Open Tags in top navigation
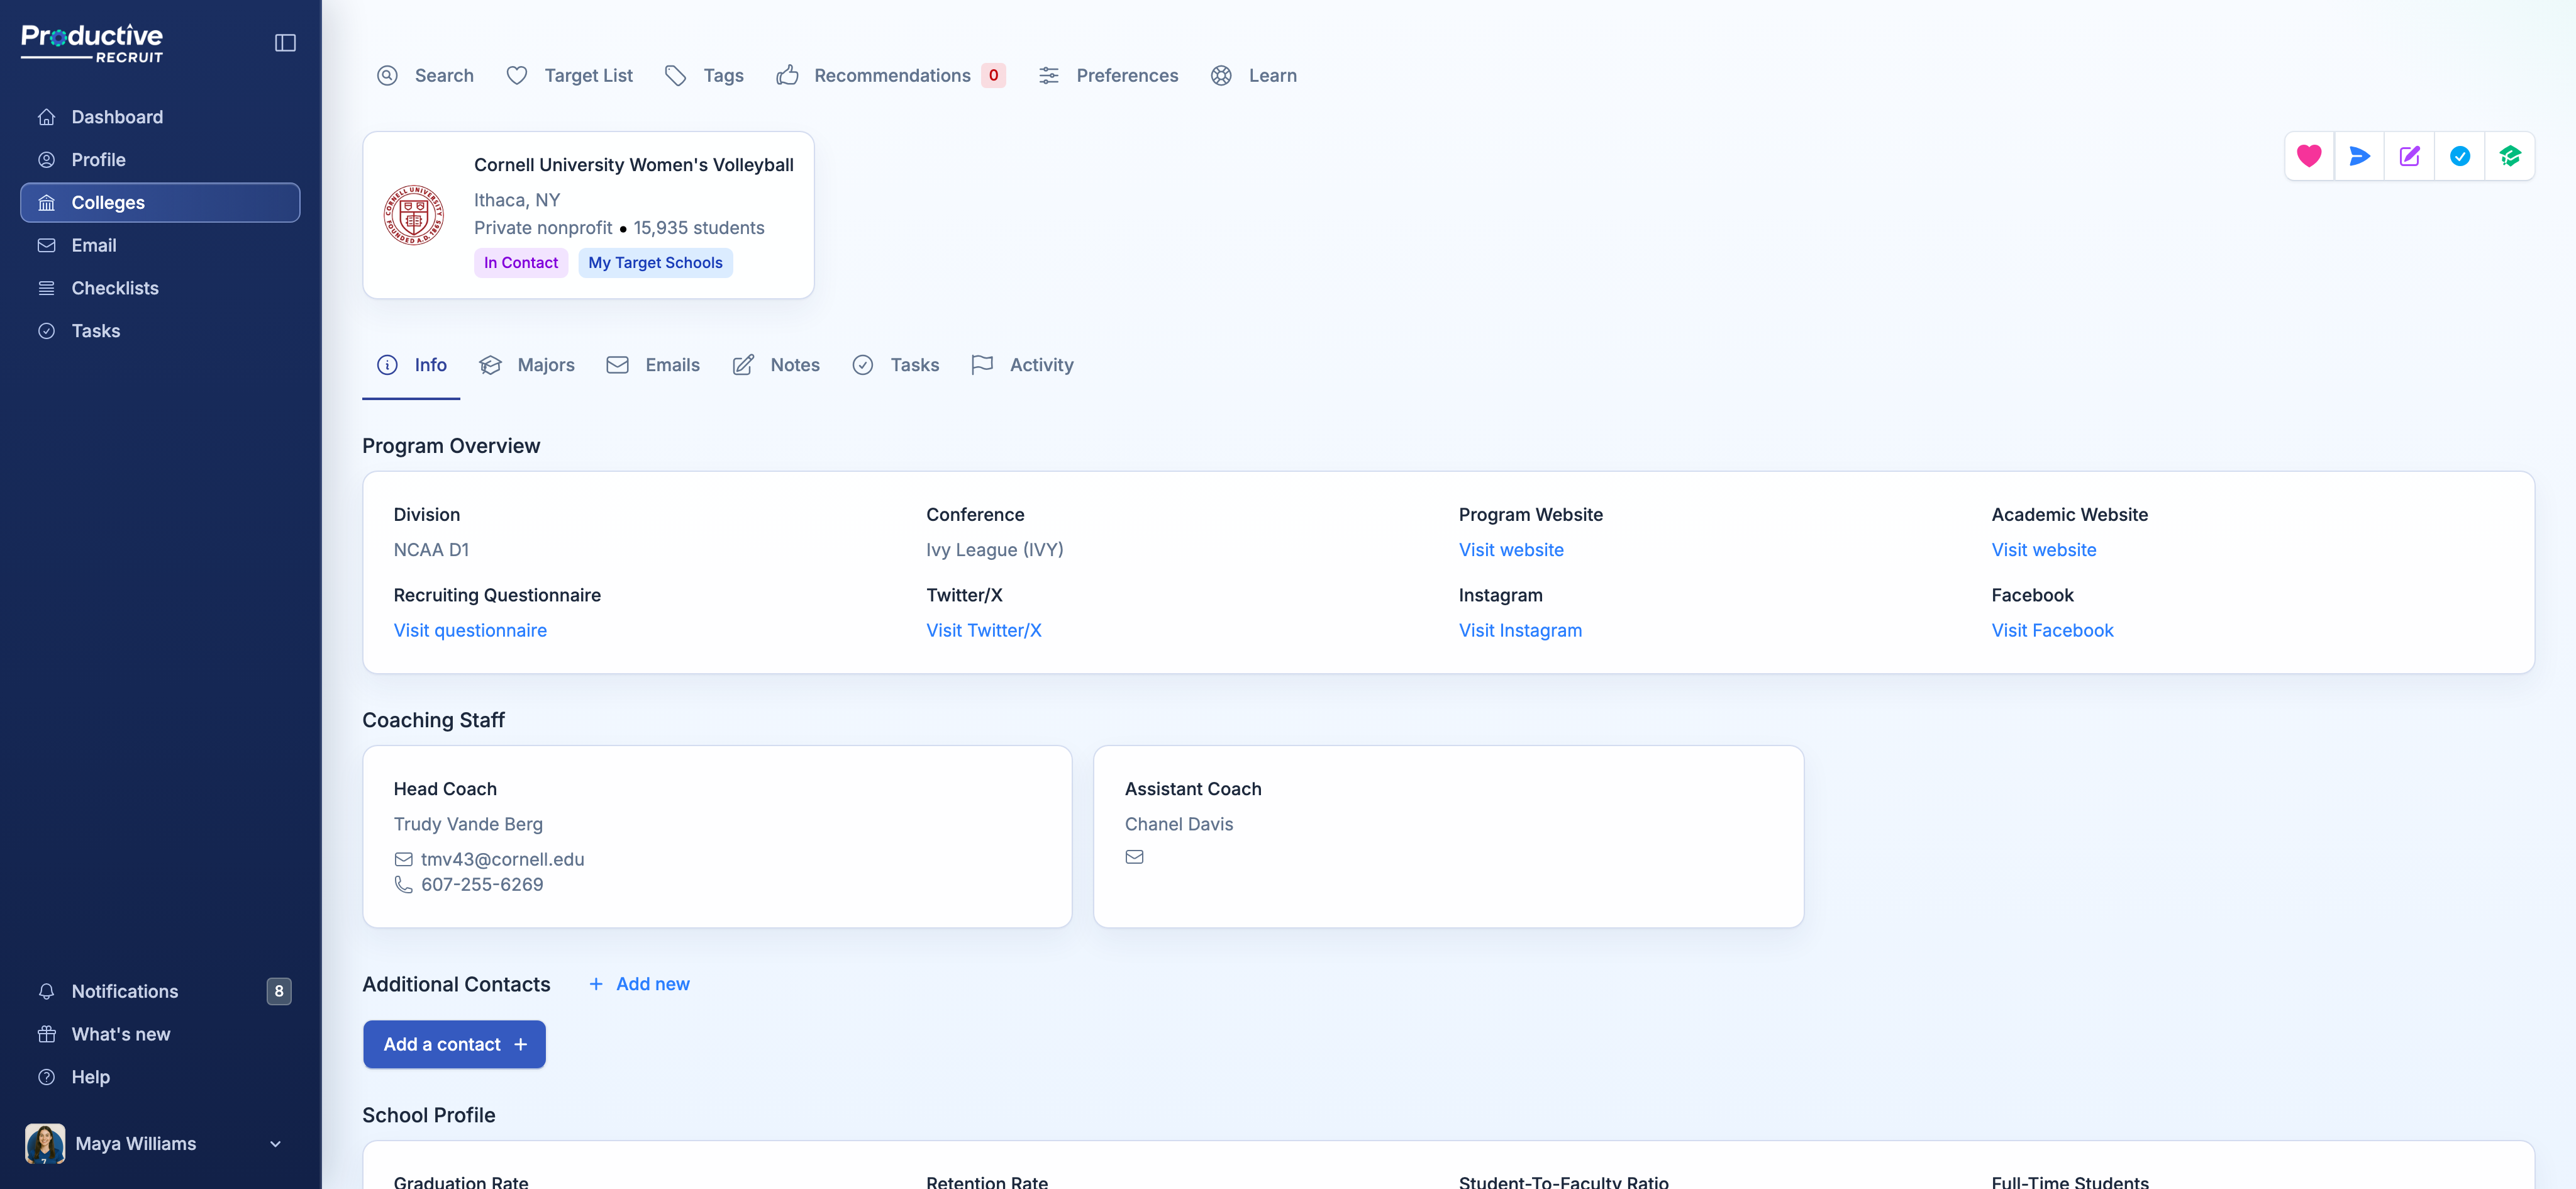 (x=704, y=75)
